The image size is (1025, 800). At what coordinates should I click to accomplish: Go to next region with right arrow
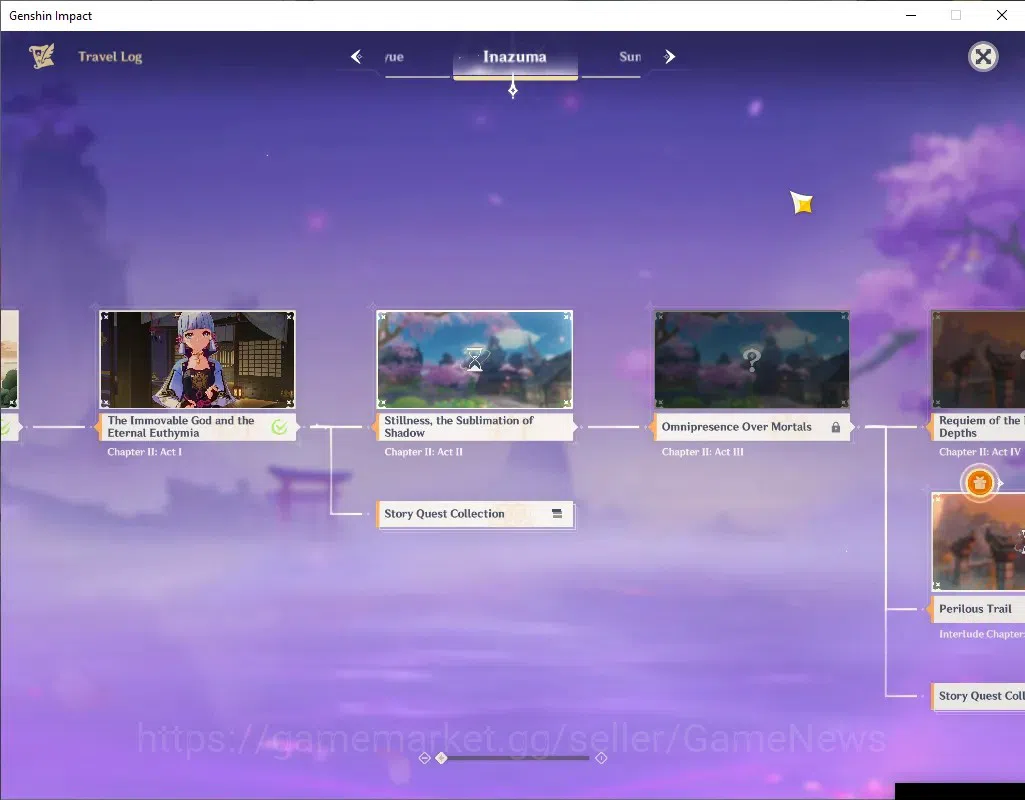(x=669, y=57)
